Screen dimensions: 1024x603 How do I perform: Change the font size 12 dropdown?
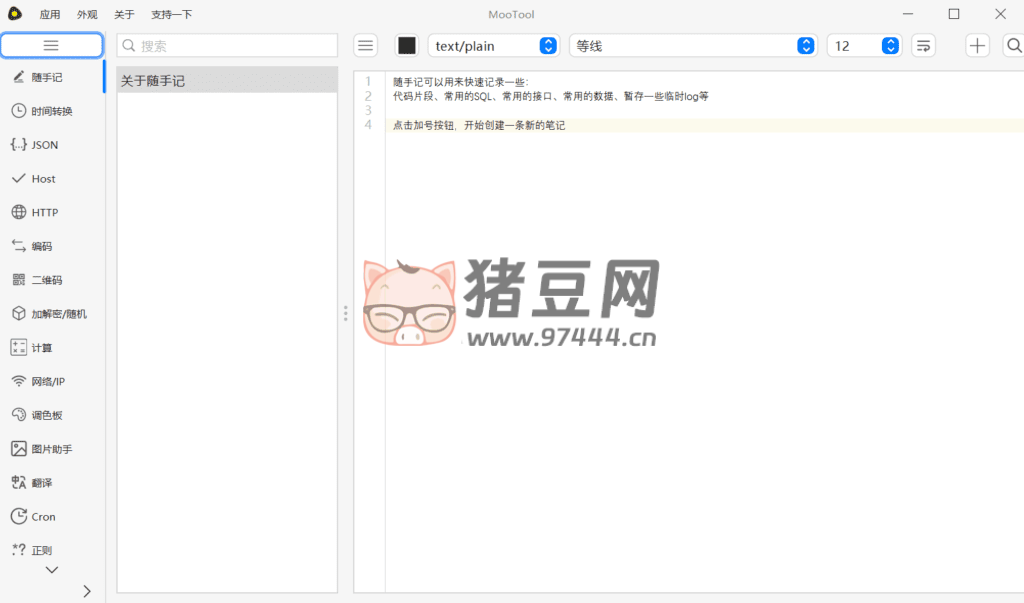pyautogui.click(x=864, y=46)
